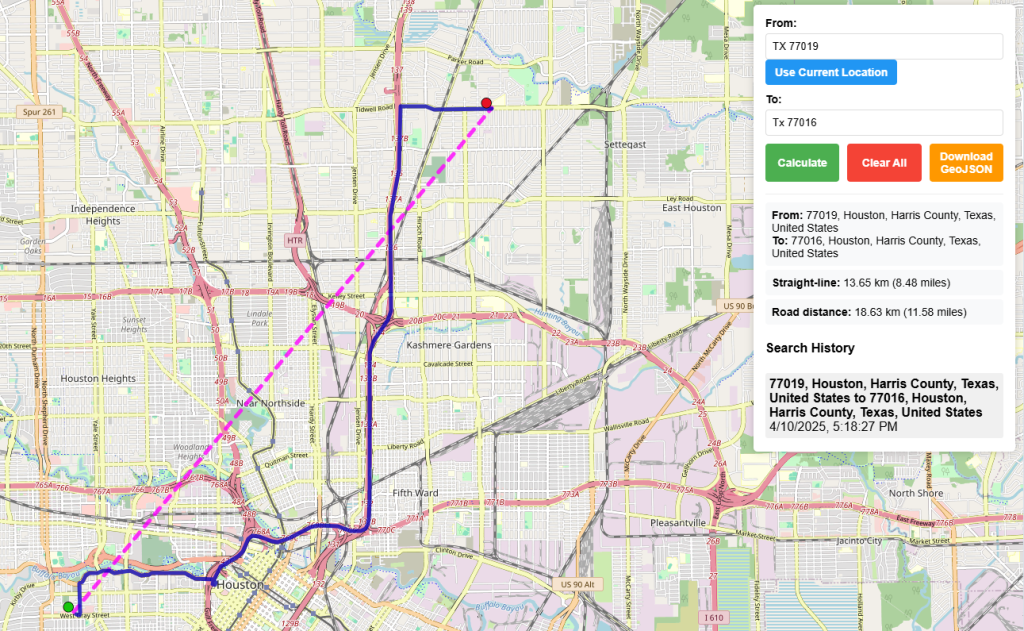Open the 77019 to 77016 search history entry
Viewport: 1024px width, 631px height.
coord(884,405)
